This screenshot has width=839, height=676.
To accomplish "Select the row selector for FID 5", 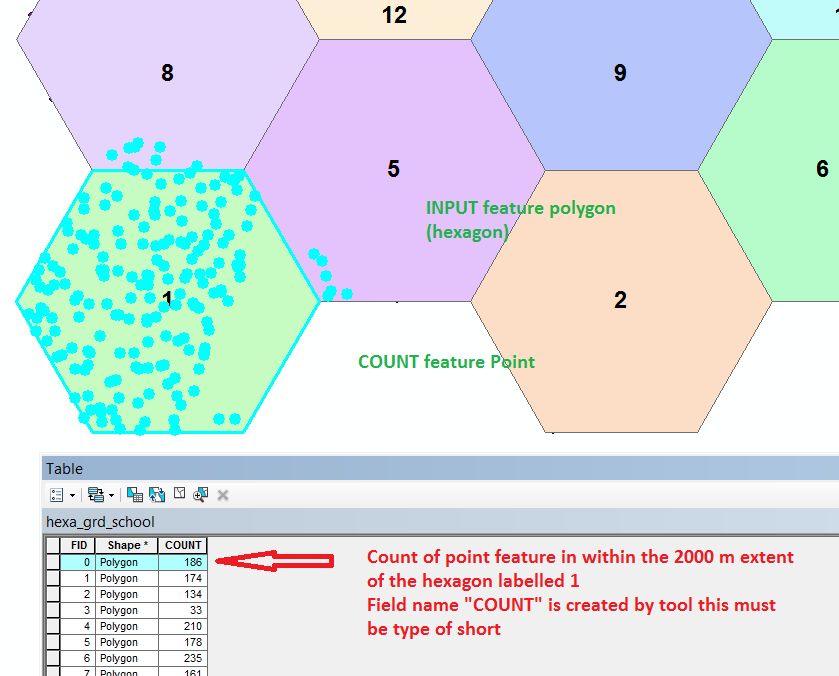I will 53,642.
